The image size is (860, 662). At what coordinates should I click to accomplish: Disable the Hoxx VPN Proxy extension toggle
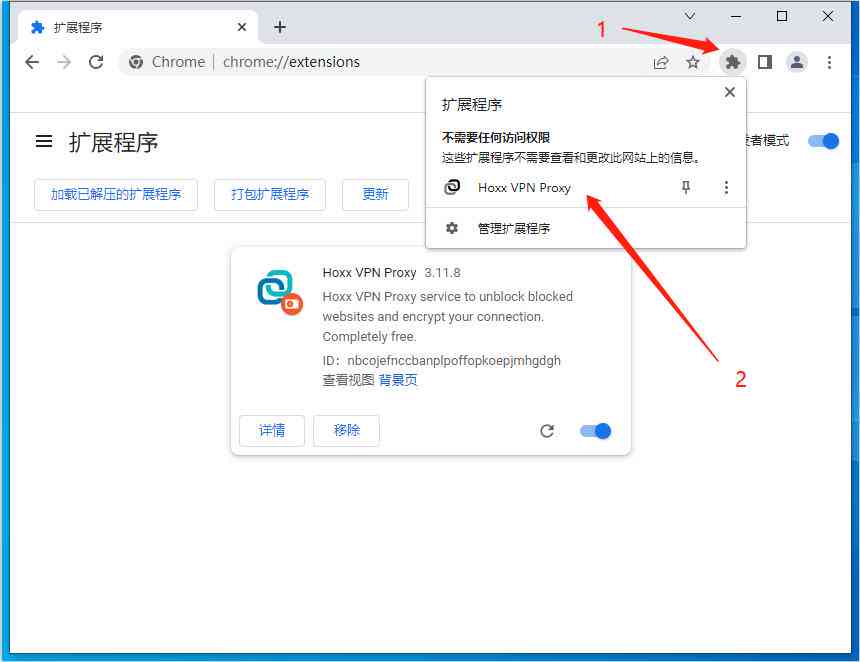pos(595,431)
